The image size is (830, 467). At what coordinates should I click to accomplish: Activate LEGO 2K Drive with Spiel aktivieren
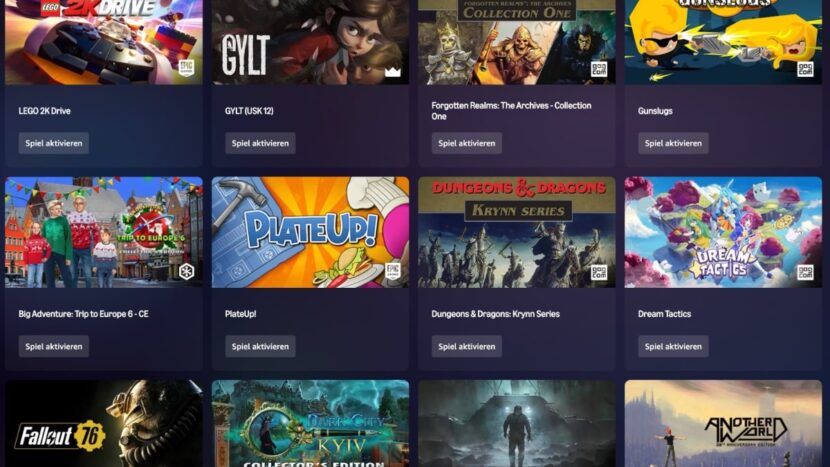(x=53, y=143)
